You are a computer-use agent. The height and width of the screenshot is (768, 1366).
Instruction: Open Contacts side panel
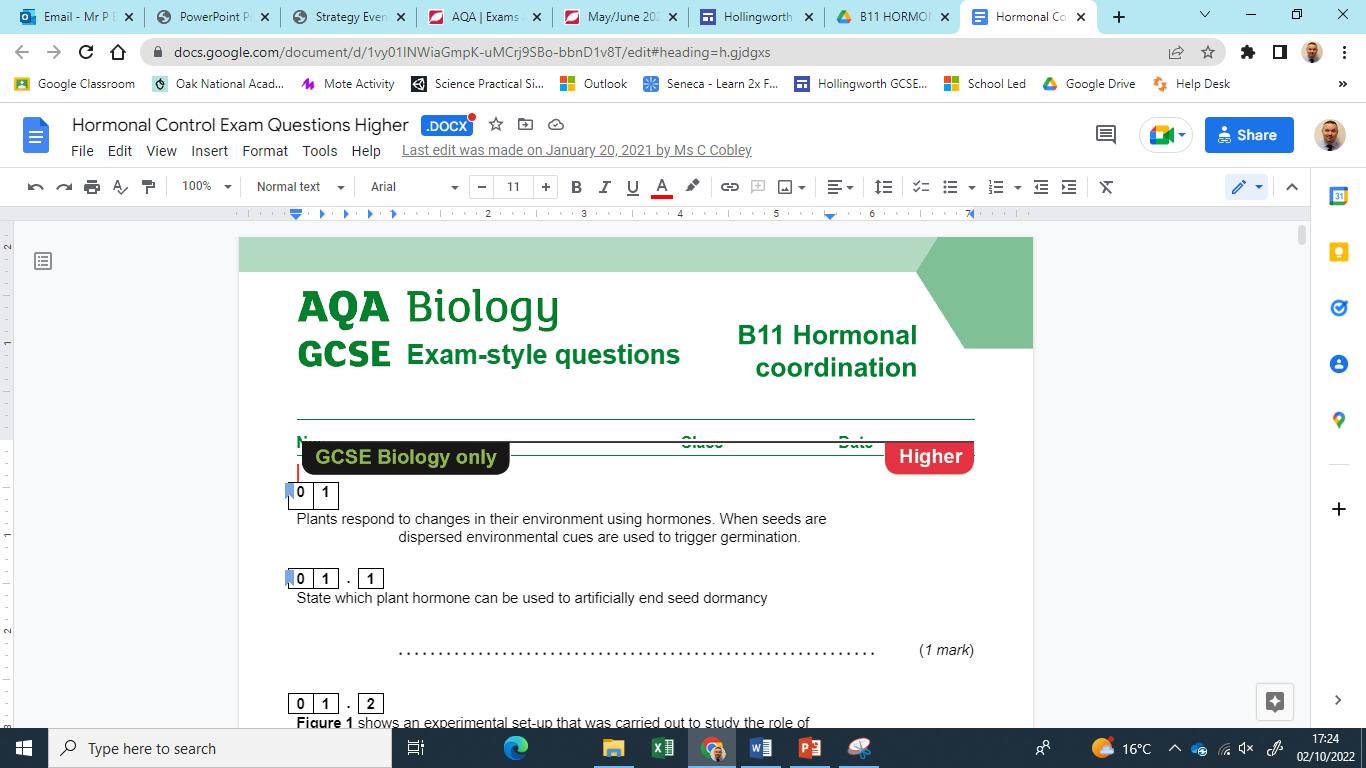coord(1339,364)
